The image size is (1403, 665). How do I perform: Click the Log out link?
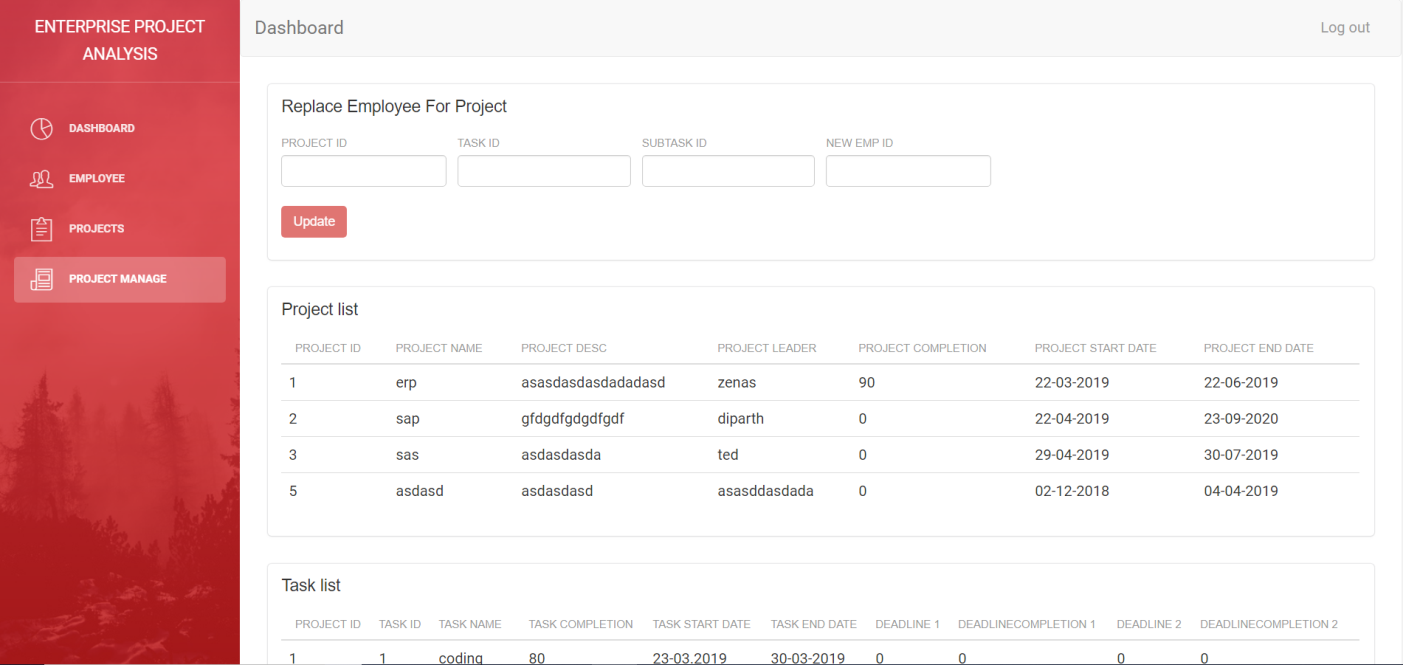pyautogui.click(x=1345, y=28)
